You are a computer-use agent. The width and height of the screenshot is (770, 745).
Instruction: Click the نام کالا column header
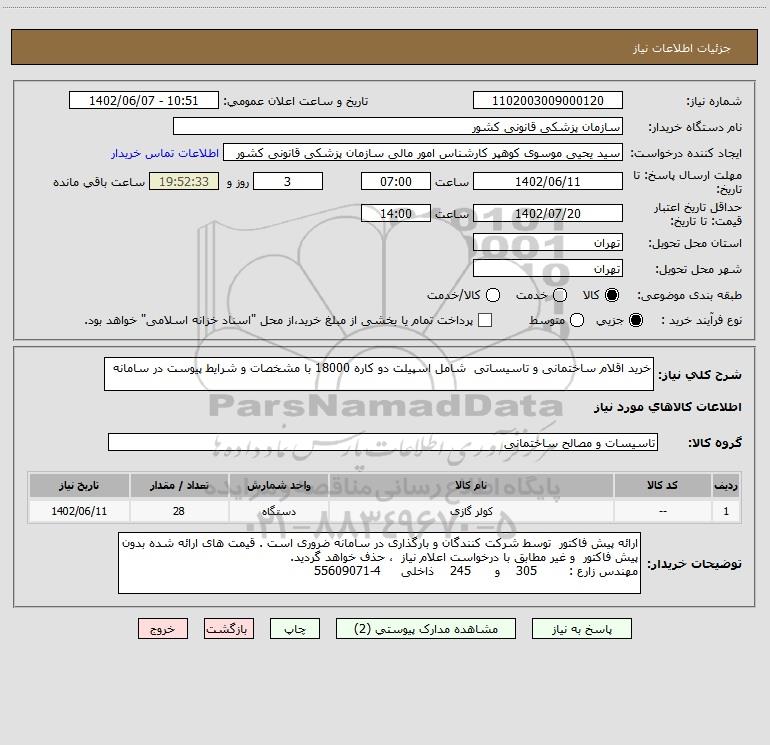click(471, 485)
